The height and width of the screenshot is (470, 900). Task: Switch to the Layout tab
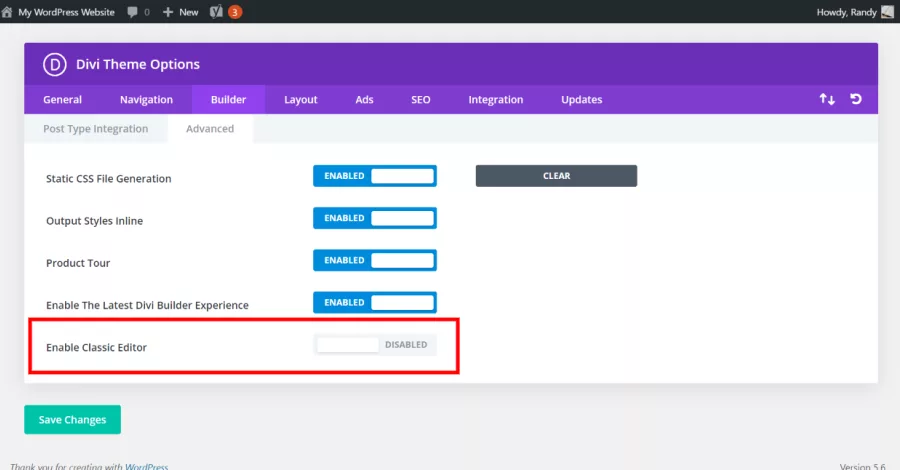point(301,99)
